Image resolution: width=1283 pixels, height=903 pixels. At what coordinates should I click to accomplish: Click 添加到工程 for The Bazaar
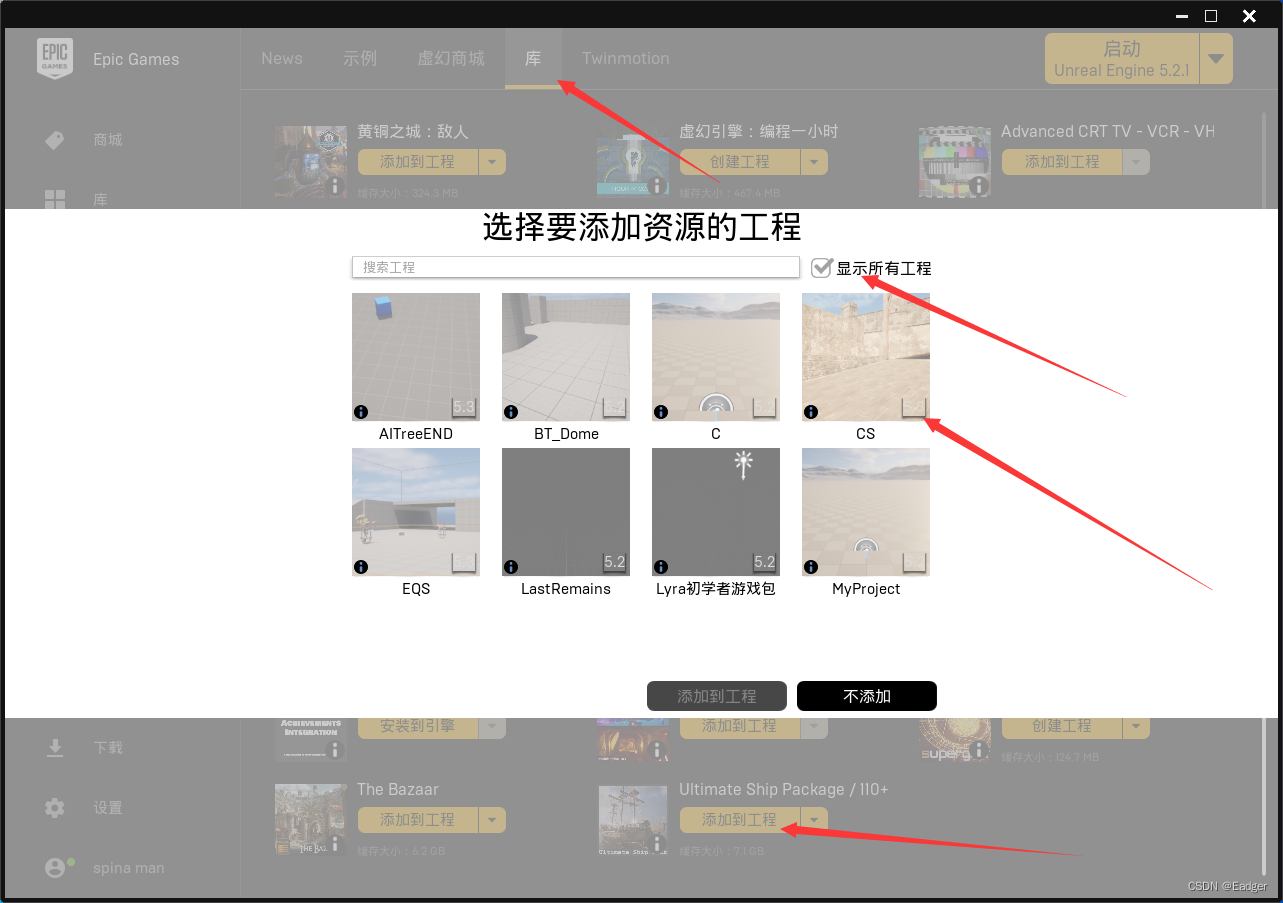point(418,820)
